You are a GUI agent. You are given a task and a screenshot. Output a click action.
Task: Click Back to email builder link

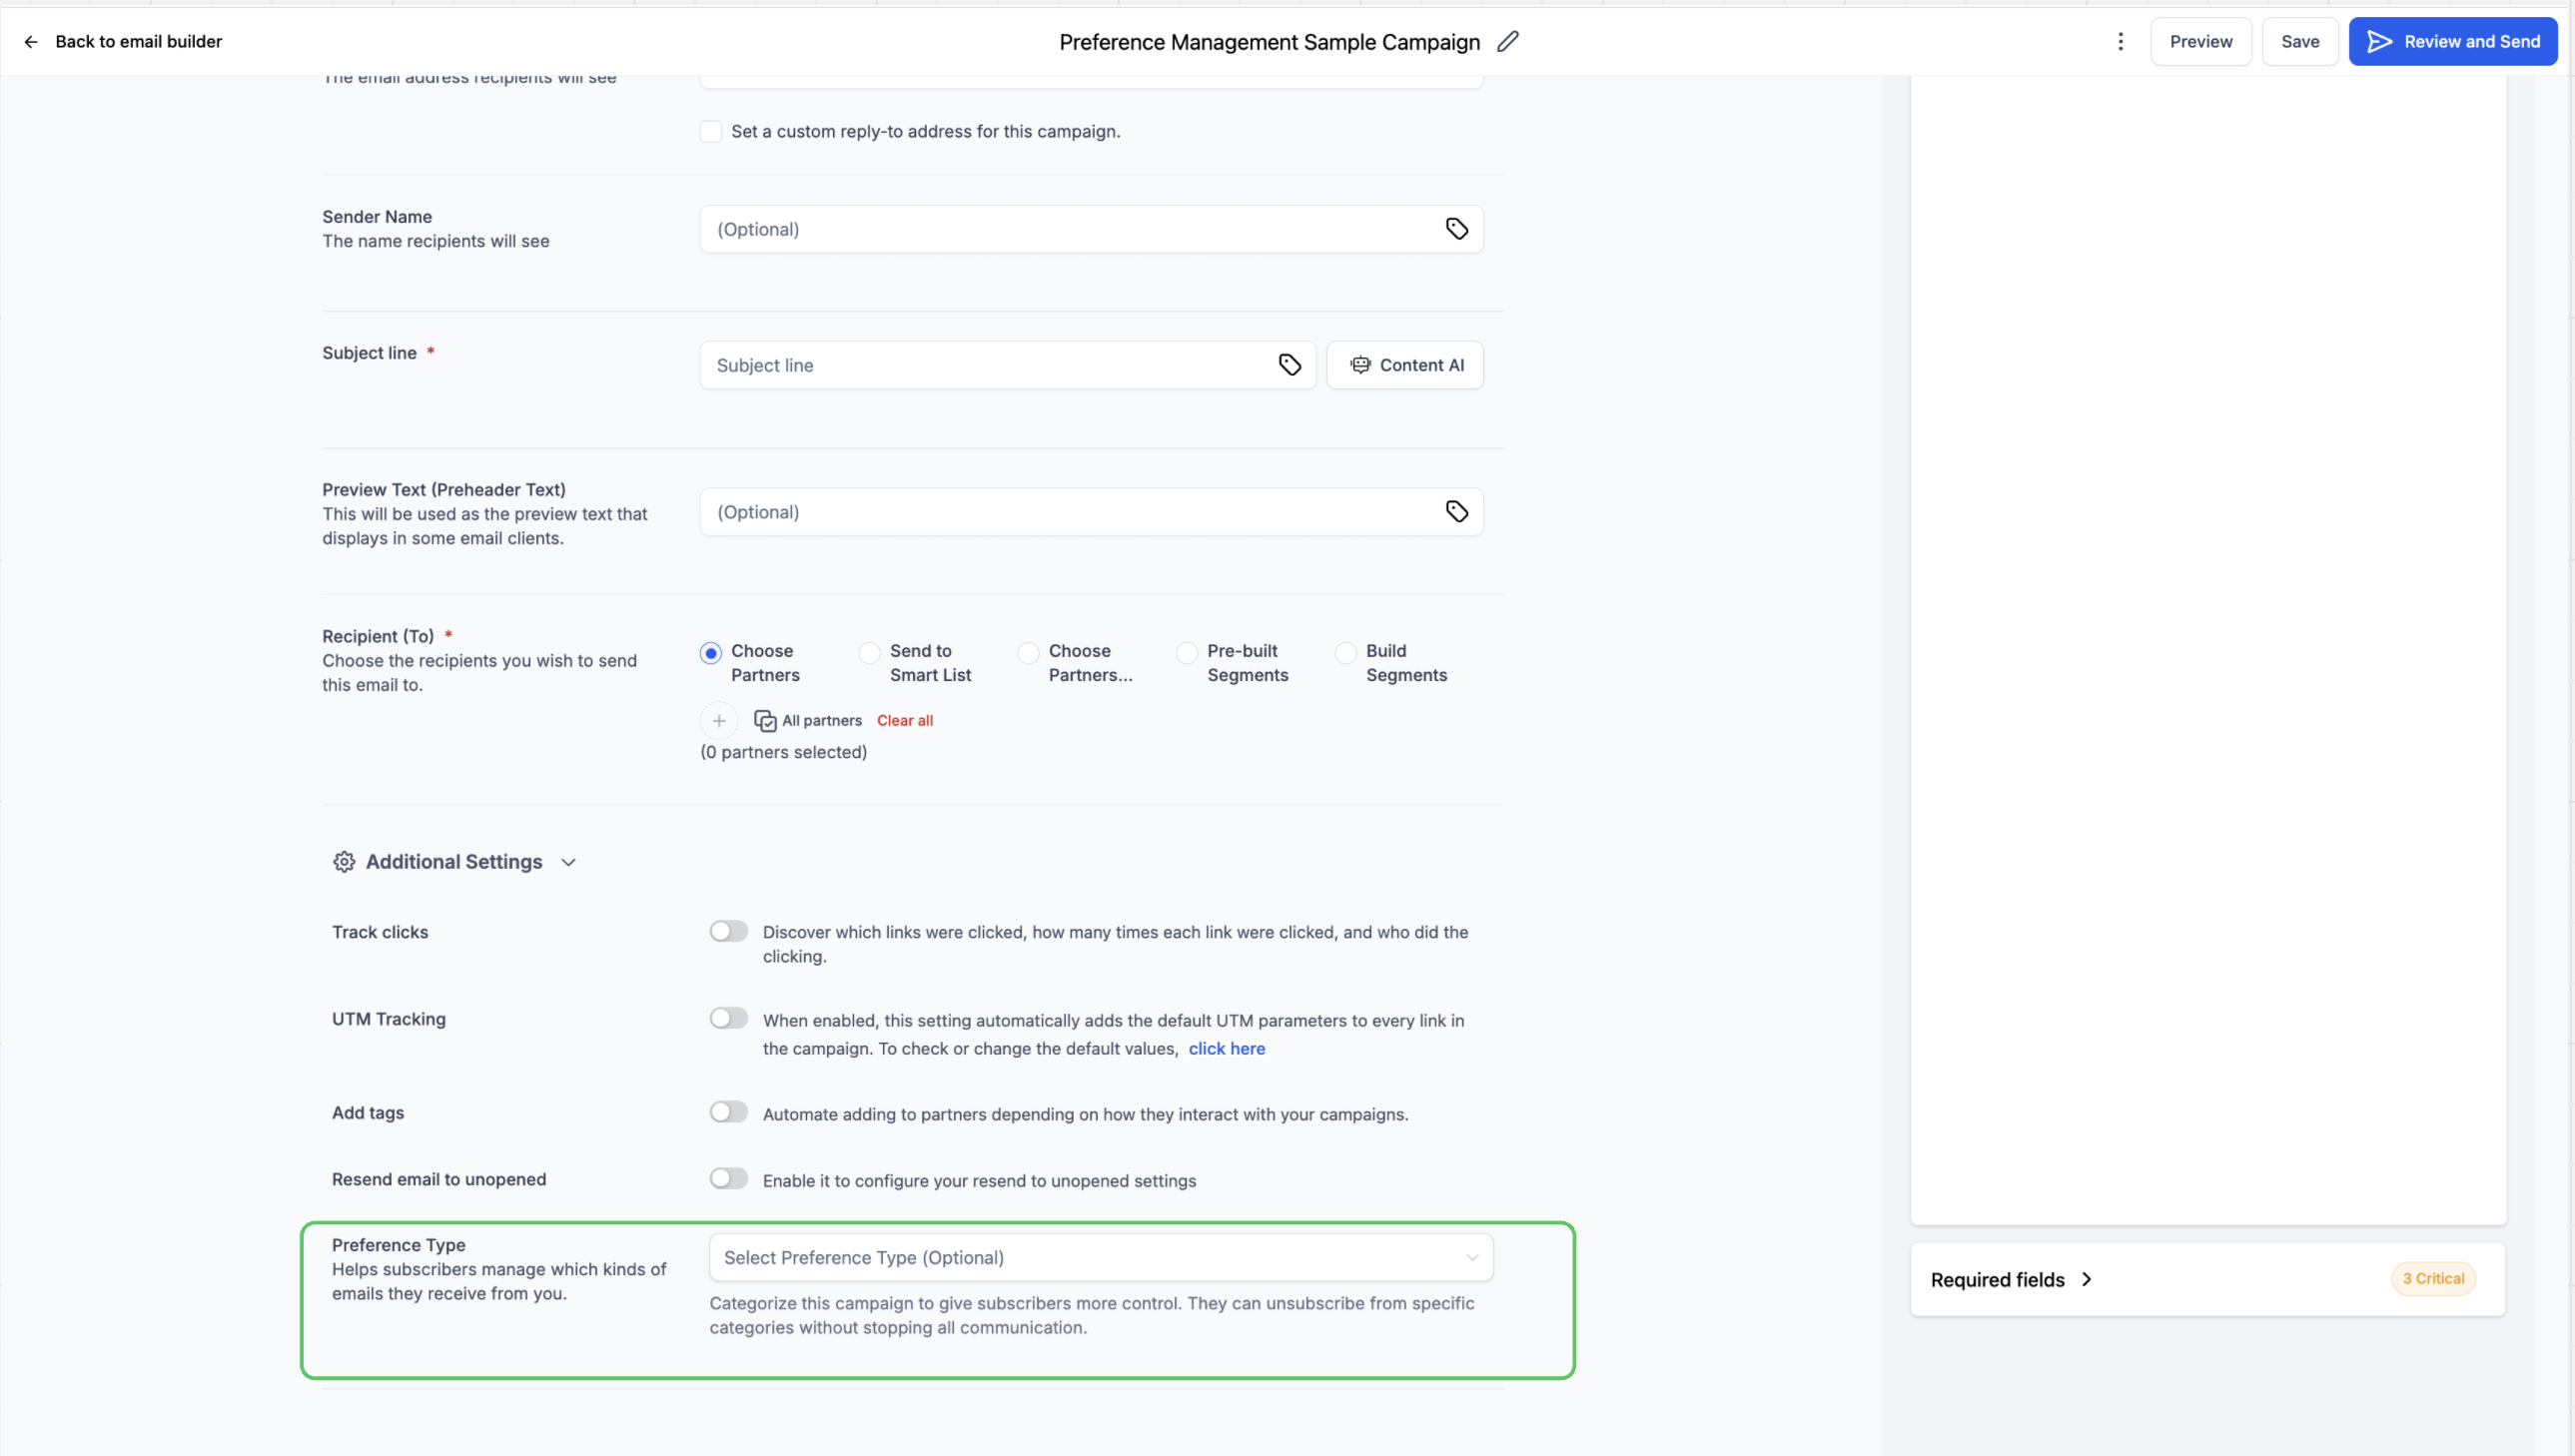point(138,42)
